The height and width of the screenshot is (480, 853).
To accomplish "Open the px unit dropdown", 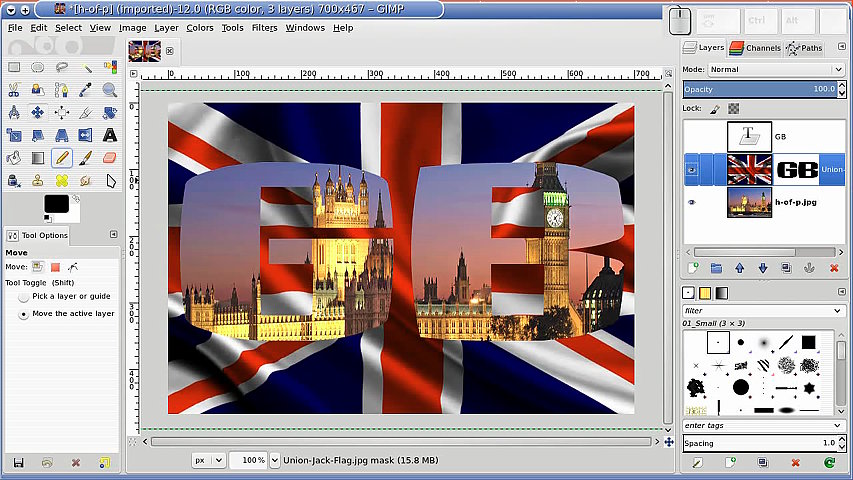I will pos(208,460).
